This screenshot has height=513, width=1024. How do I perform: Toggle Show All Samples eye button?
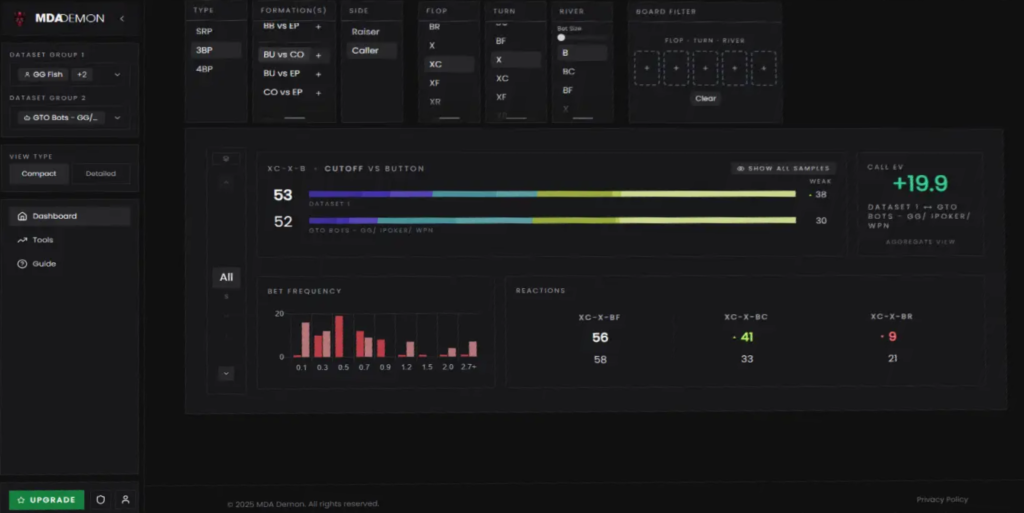783,168
